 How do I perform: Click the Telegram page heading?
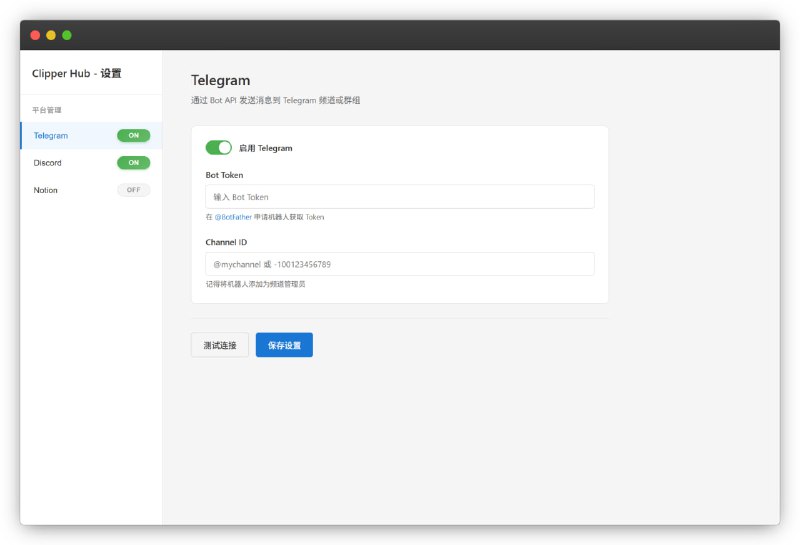click(220, 80)
